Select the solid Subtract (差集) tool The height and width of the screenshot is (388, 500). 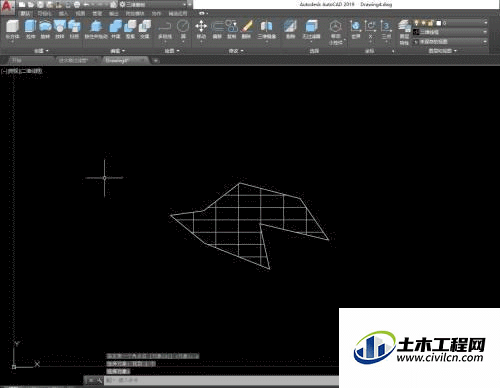click(130, 29)
